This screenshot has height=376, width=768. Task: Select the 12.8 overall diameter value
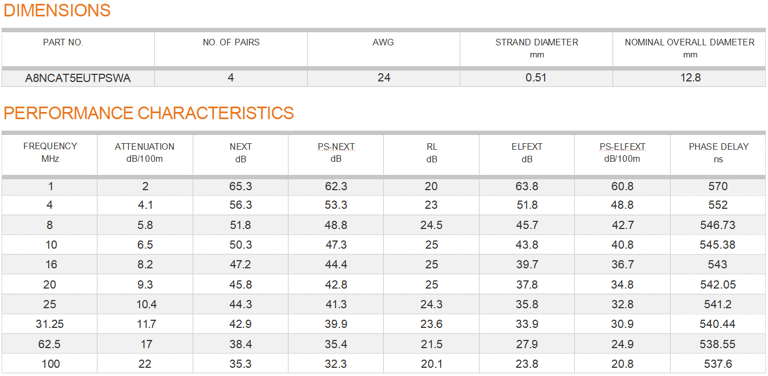click(690, 78)
